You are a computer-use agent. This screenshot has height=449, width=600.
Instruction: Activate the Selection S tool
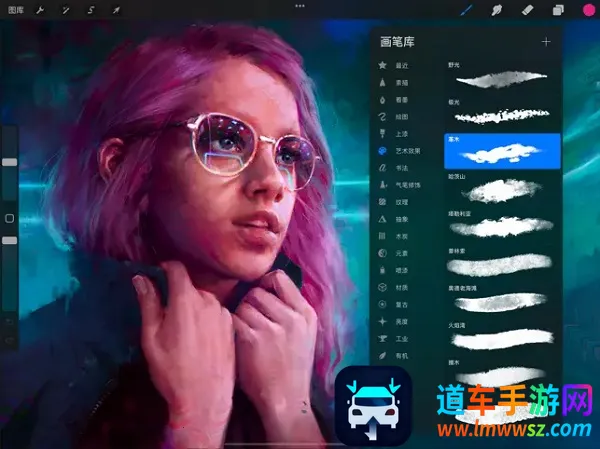[x=91, y=10]
